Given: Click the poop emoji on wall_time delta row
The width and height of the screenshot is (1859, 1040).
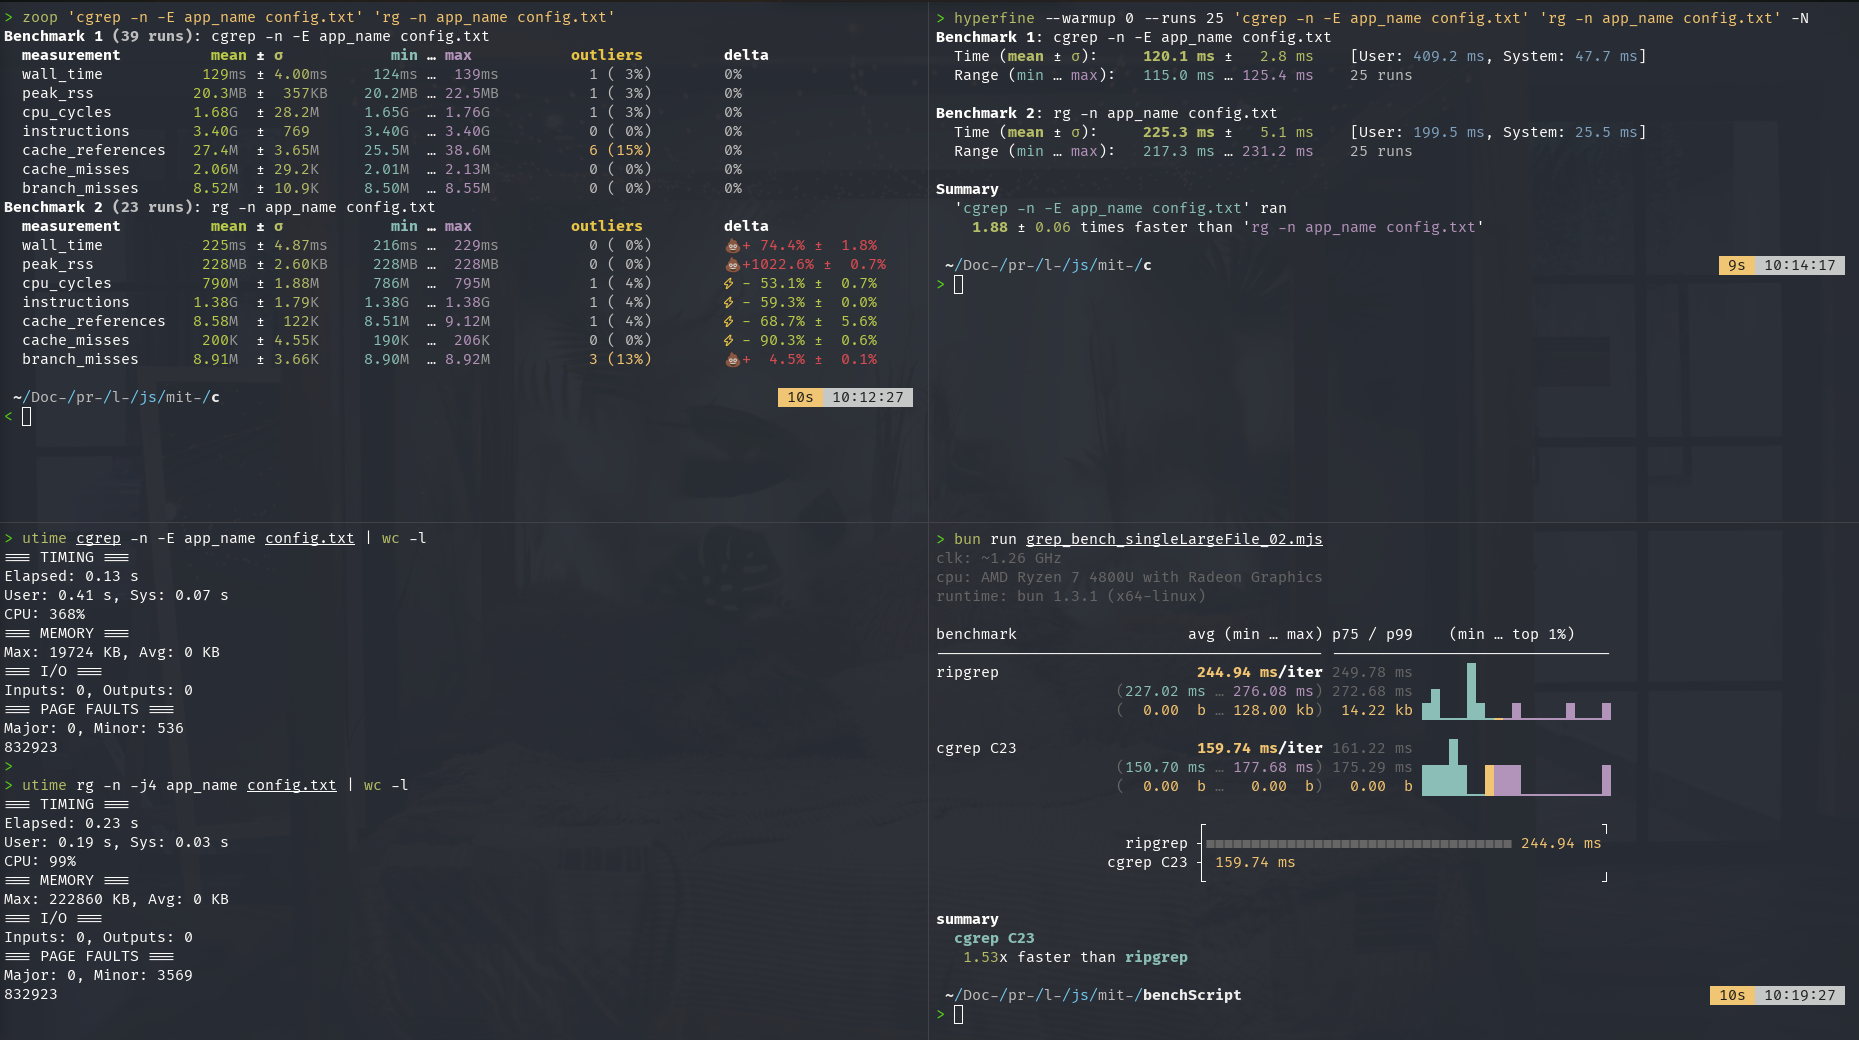Looking at the screenshot, I should pos(732,246).
